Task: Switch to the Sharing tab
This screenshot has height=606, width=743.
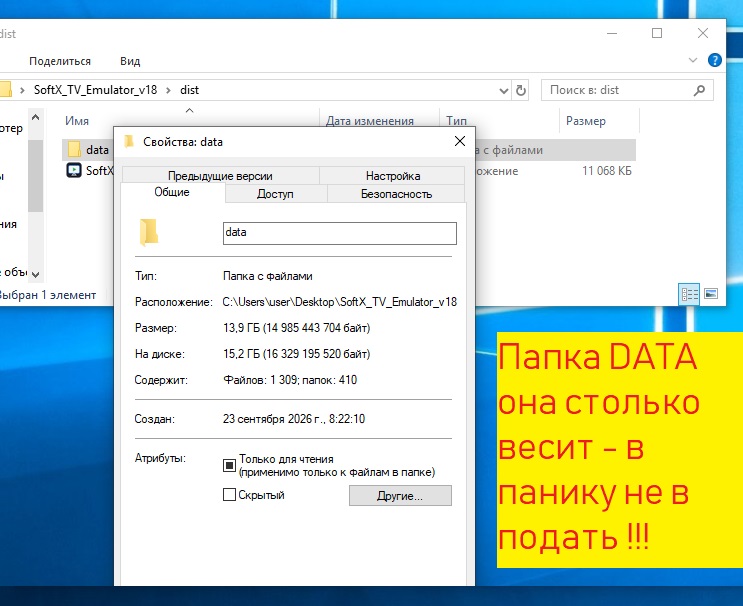Action: (x=275, y=194)
